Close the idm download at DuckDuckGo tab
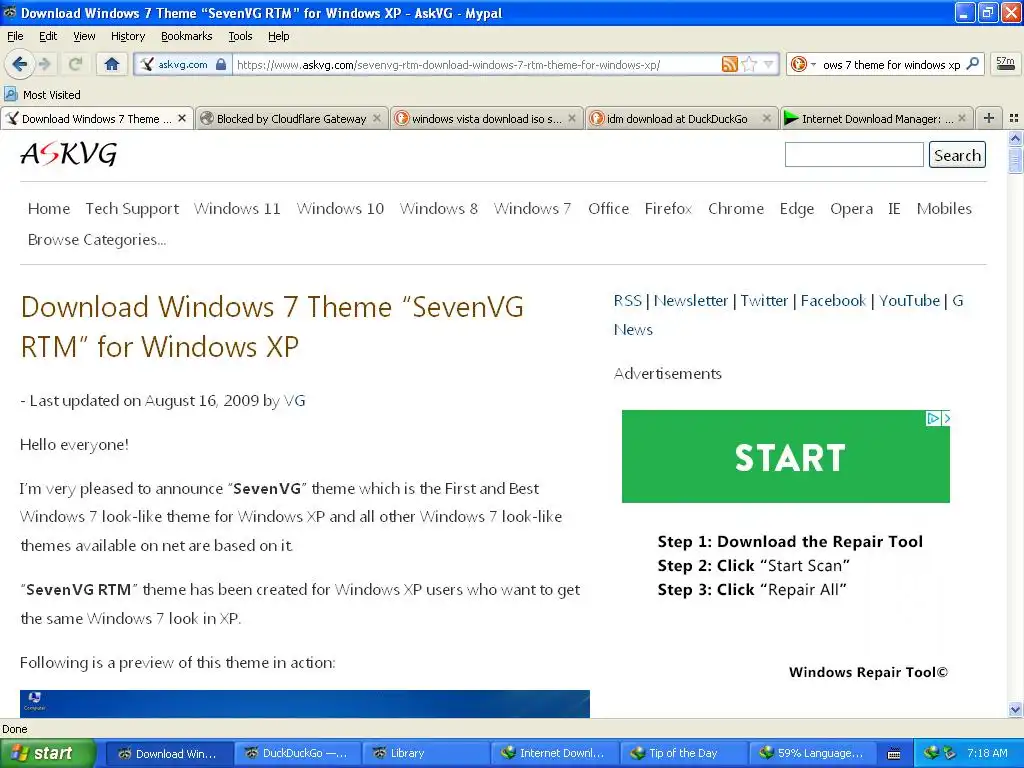 click(x=767, y=118)
